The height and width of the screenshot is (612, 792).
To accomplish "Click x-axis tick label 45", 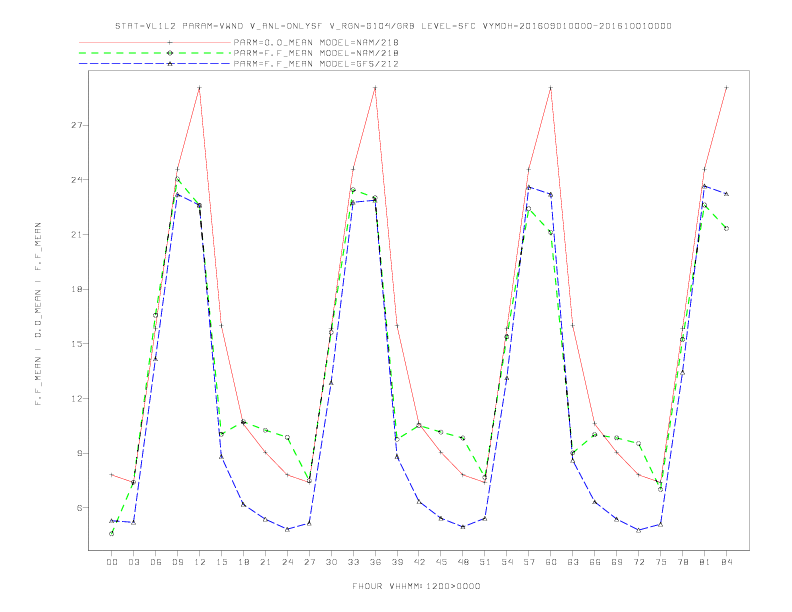I will pos(441,562).
